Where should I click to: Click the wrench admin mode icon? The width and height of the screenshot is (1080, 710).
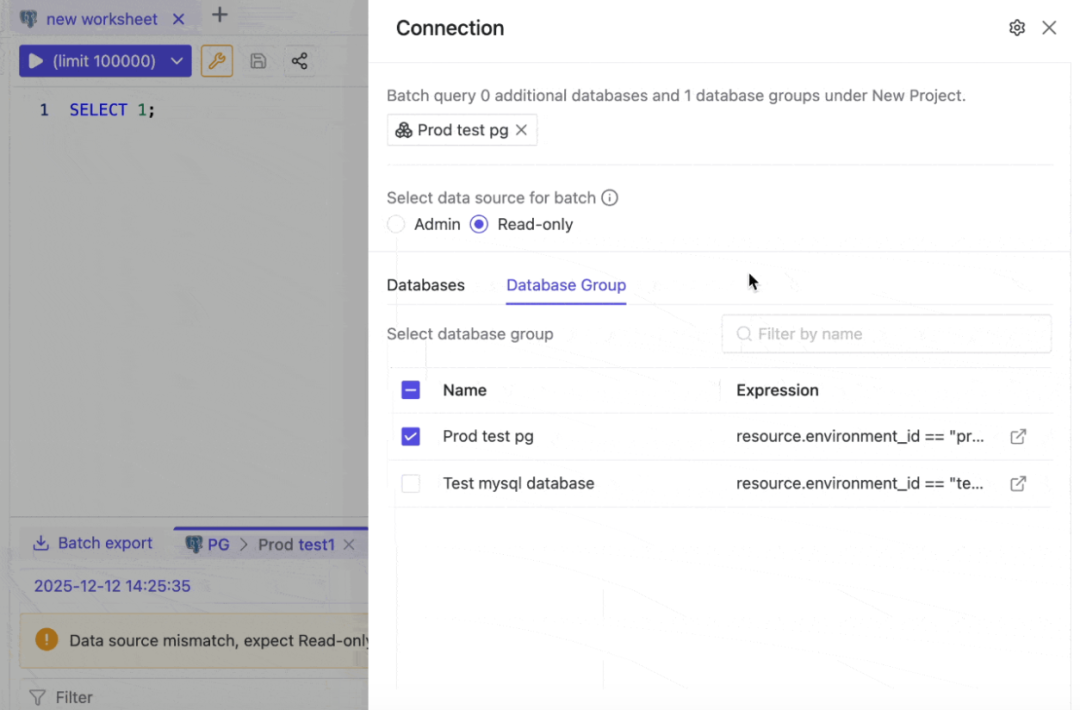(217, 61)
